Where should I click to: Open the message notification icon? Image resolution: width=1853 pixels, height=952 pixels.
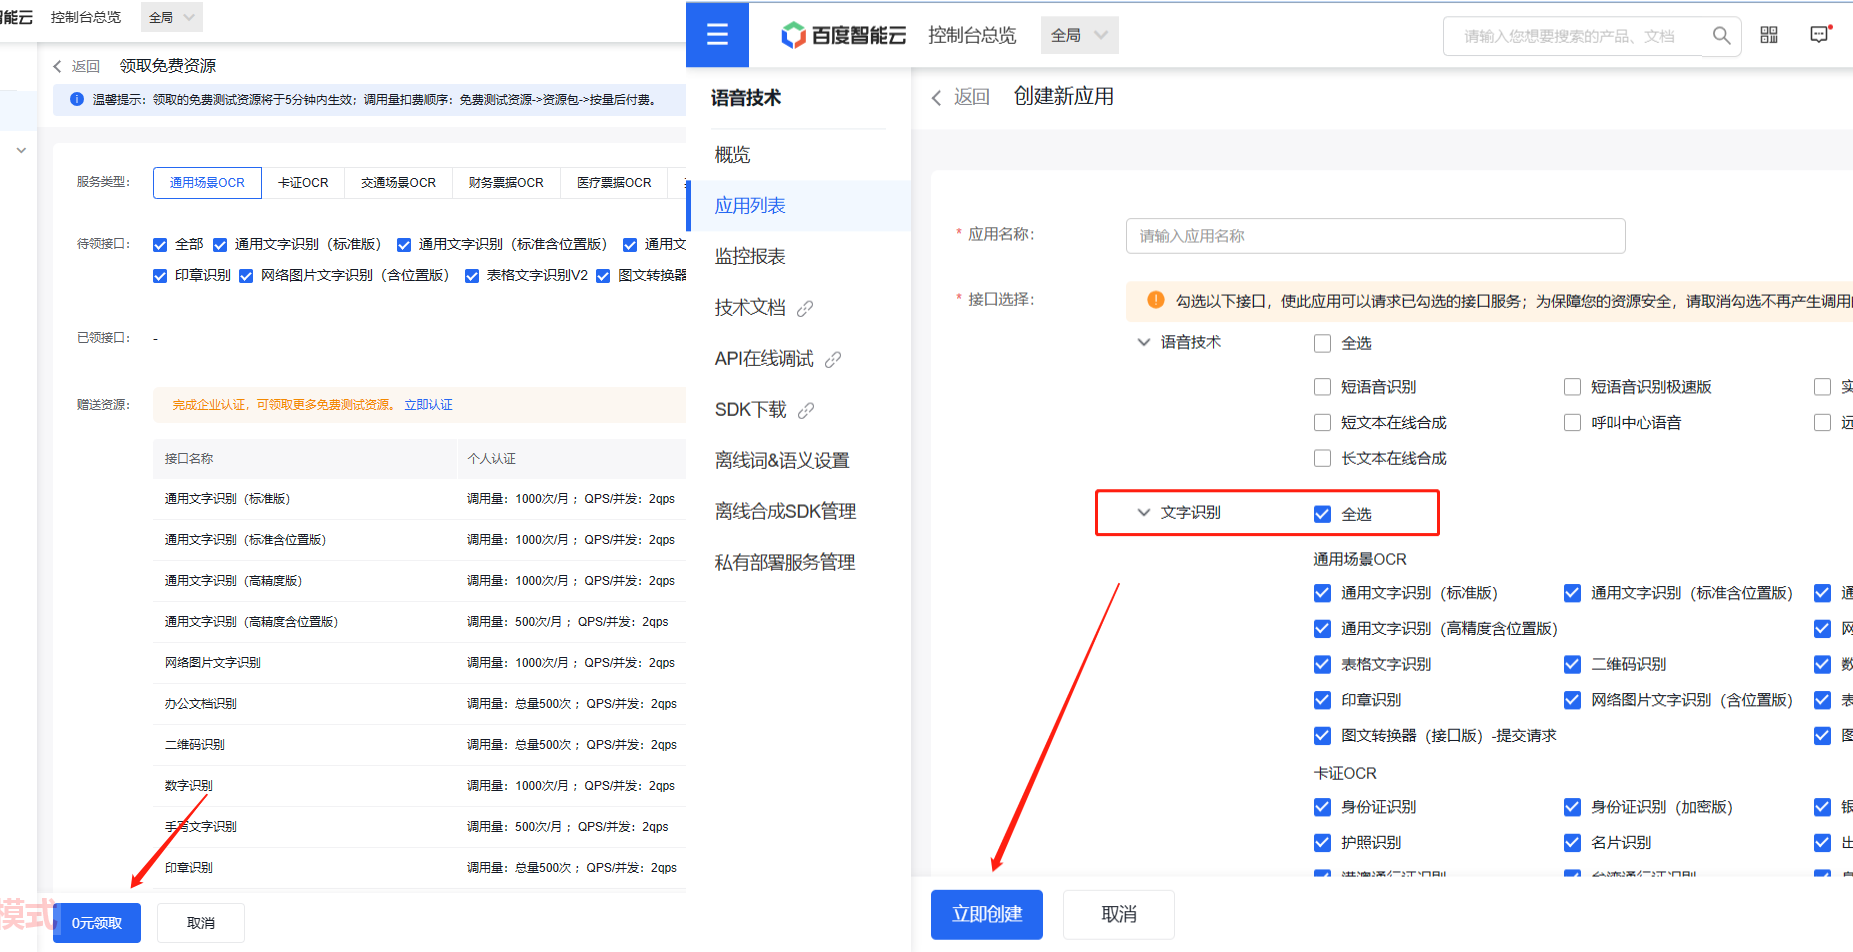pos(1819,35)
